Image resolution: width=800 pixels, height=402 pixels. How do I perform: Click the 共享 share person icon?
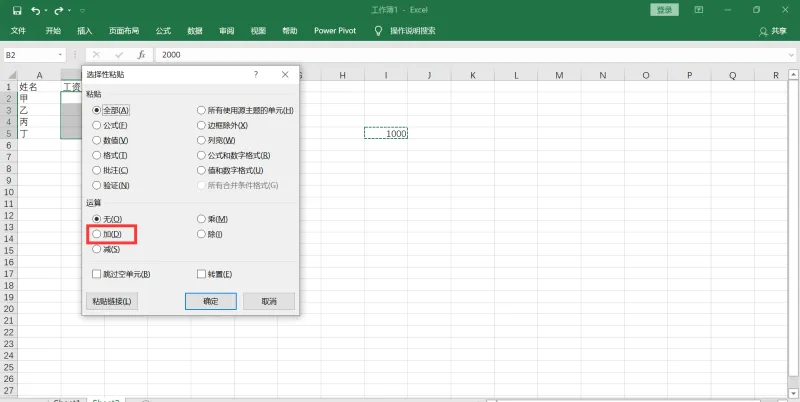pos(763,32)
